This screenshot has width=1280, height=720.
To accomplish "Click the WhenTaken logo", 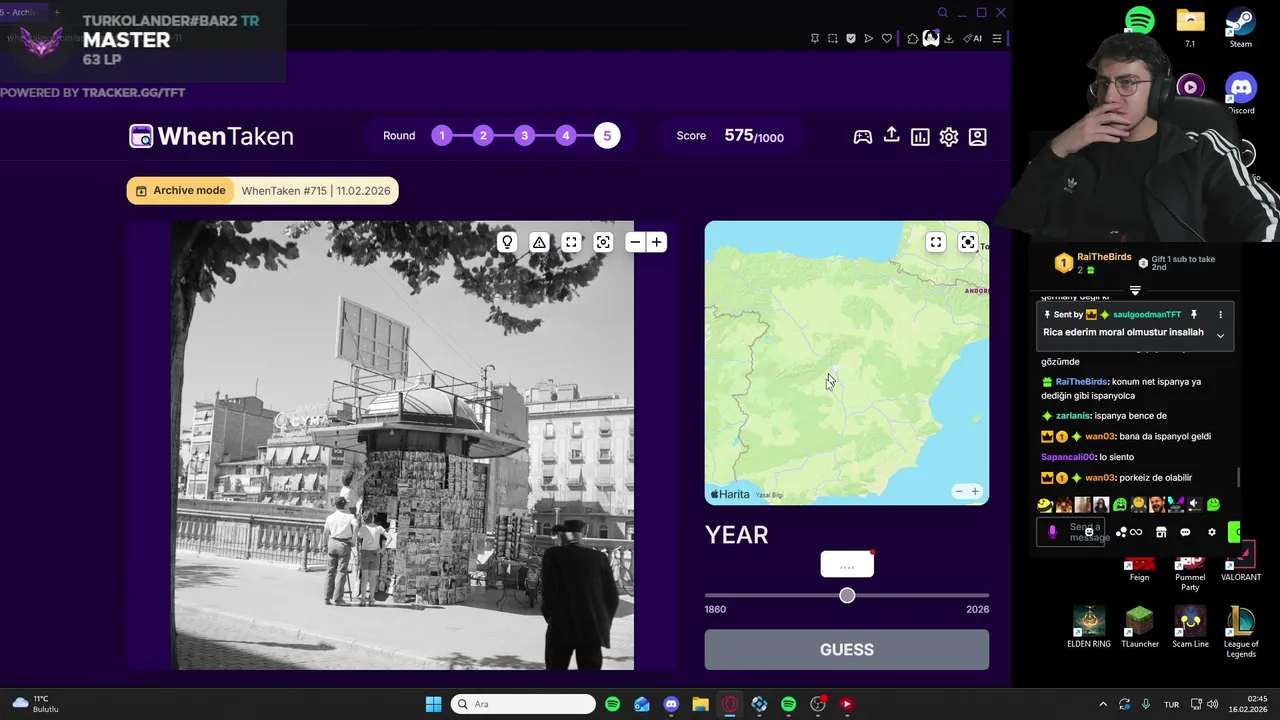I will coord(211,136).
